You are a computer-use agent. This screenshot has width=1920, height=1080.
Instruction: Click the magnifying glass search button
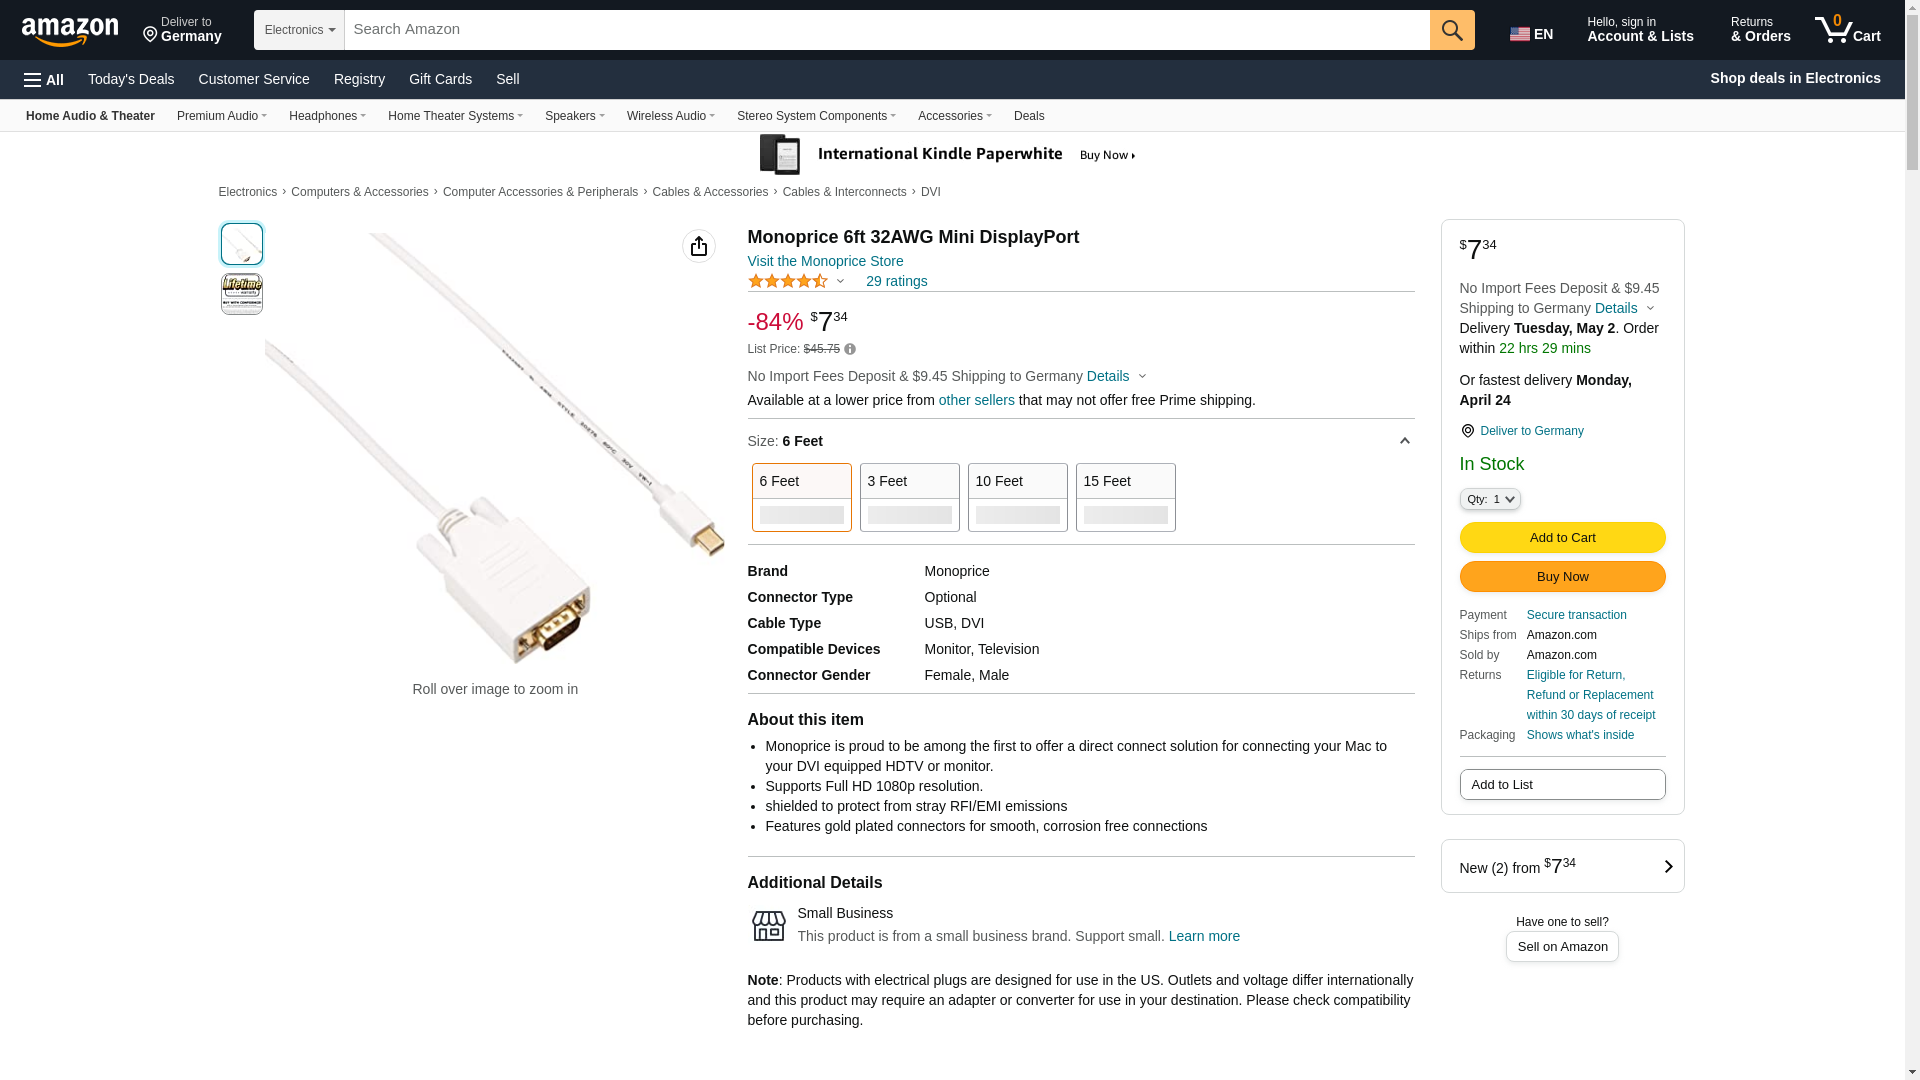[x=1451, y=30]
